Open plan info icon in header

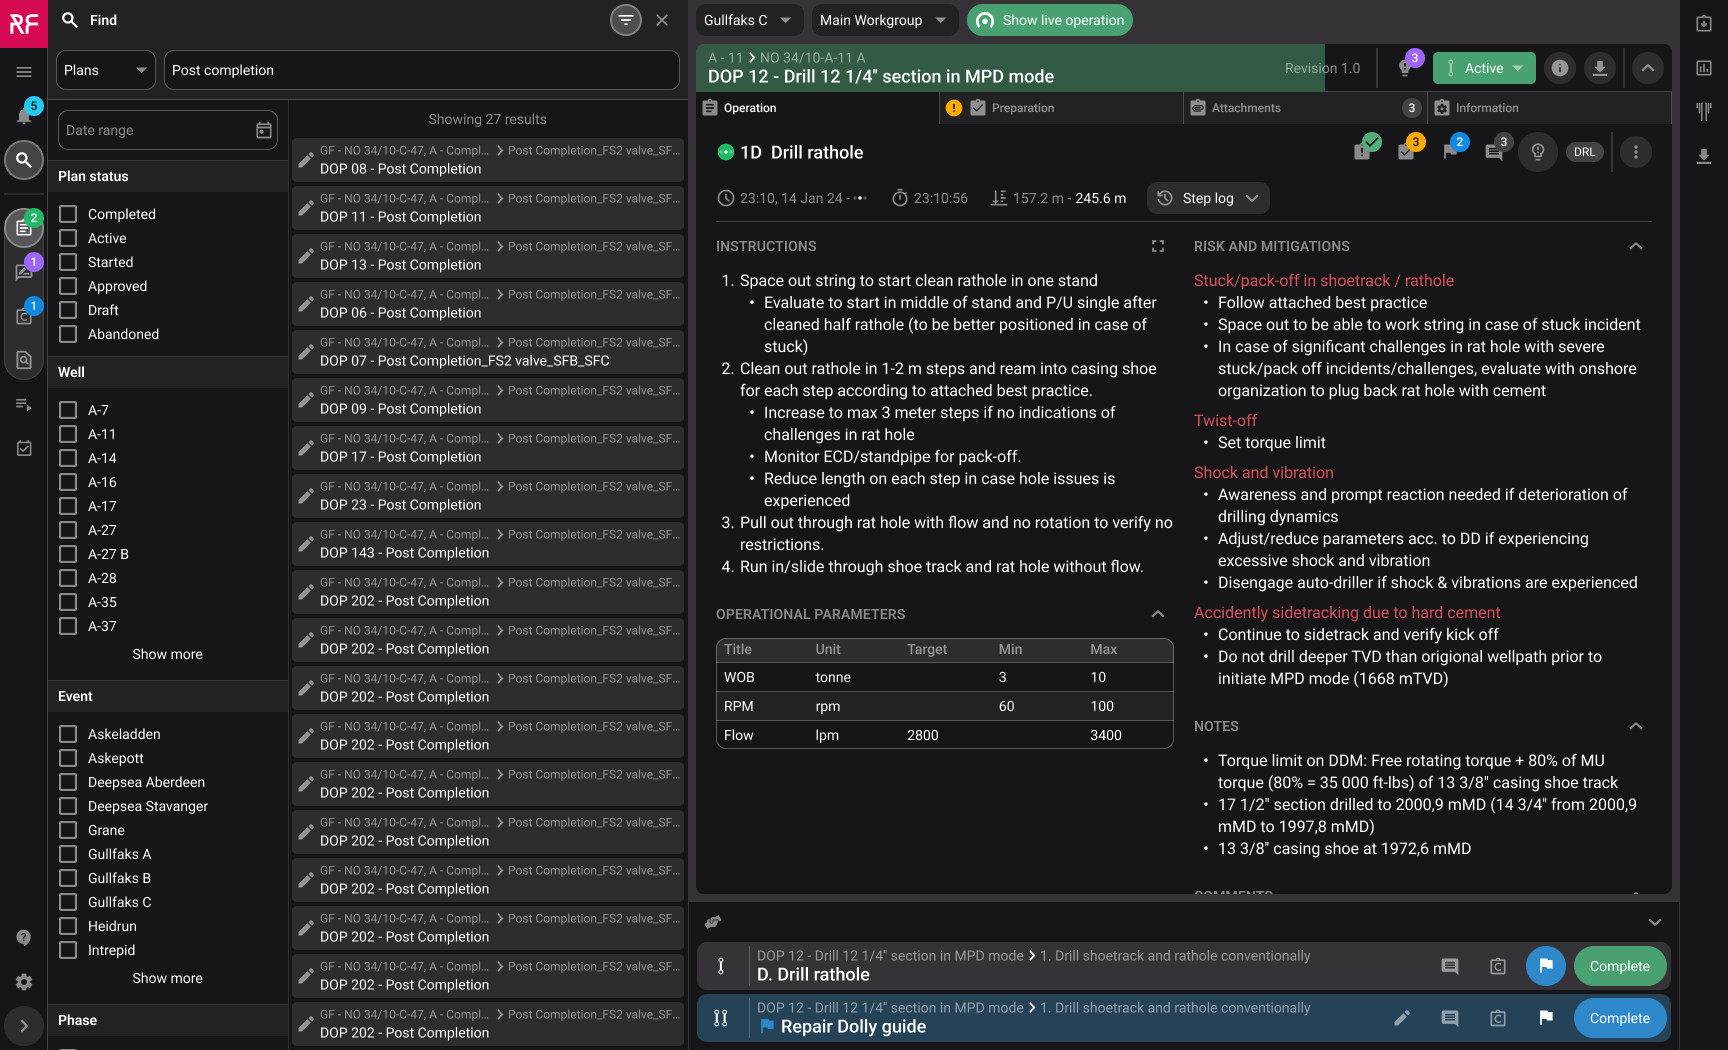click(x=1559, y=68)
